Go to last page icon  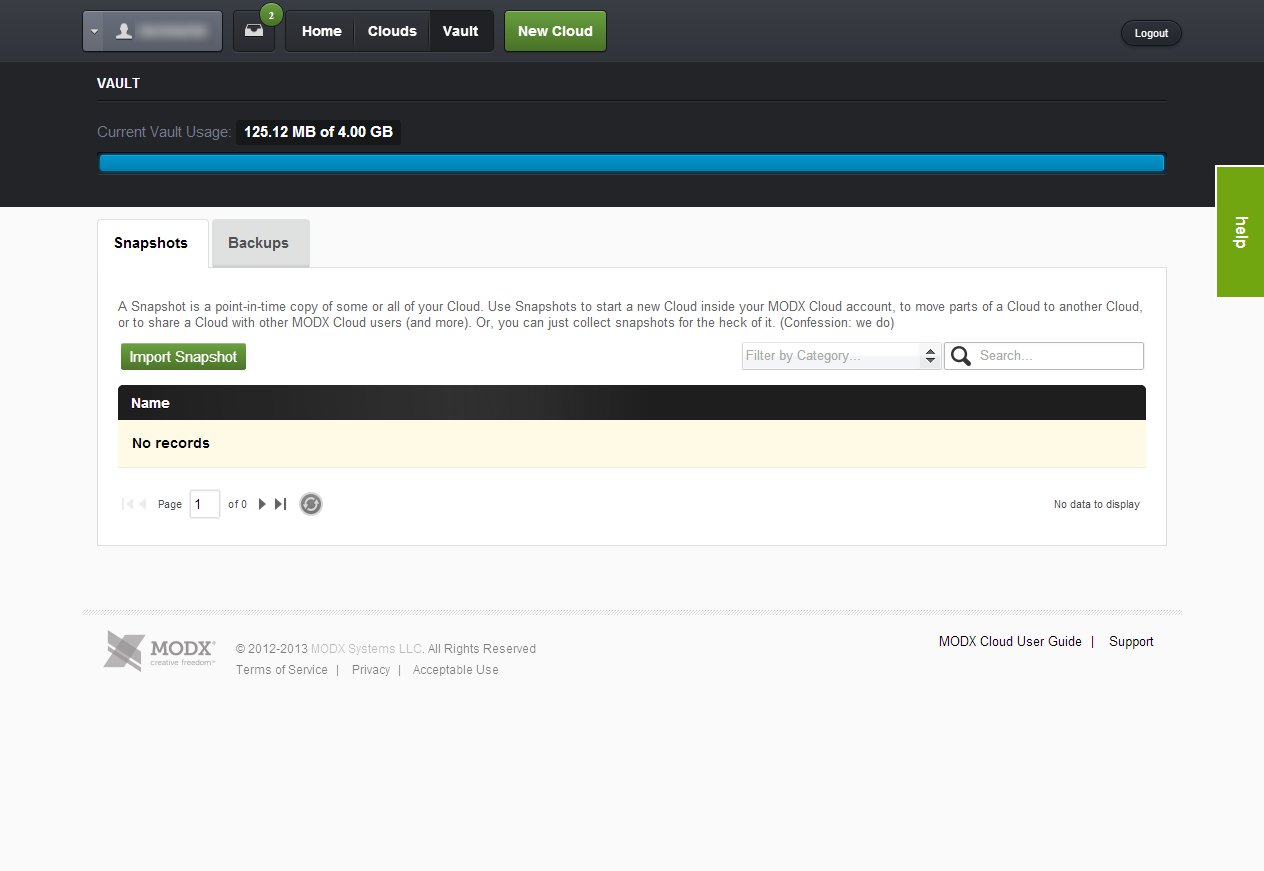[280, 504]
